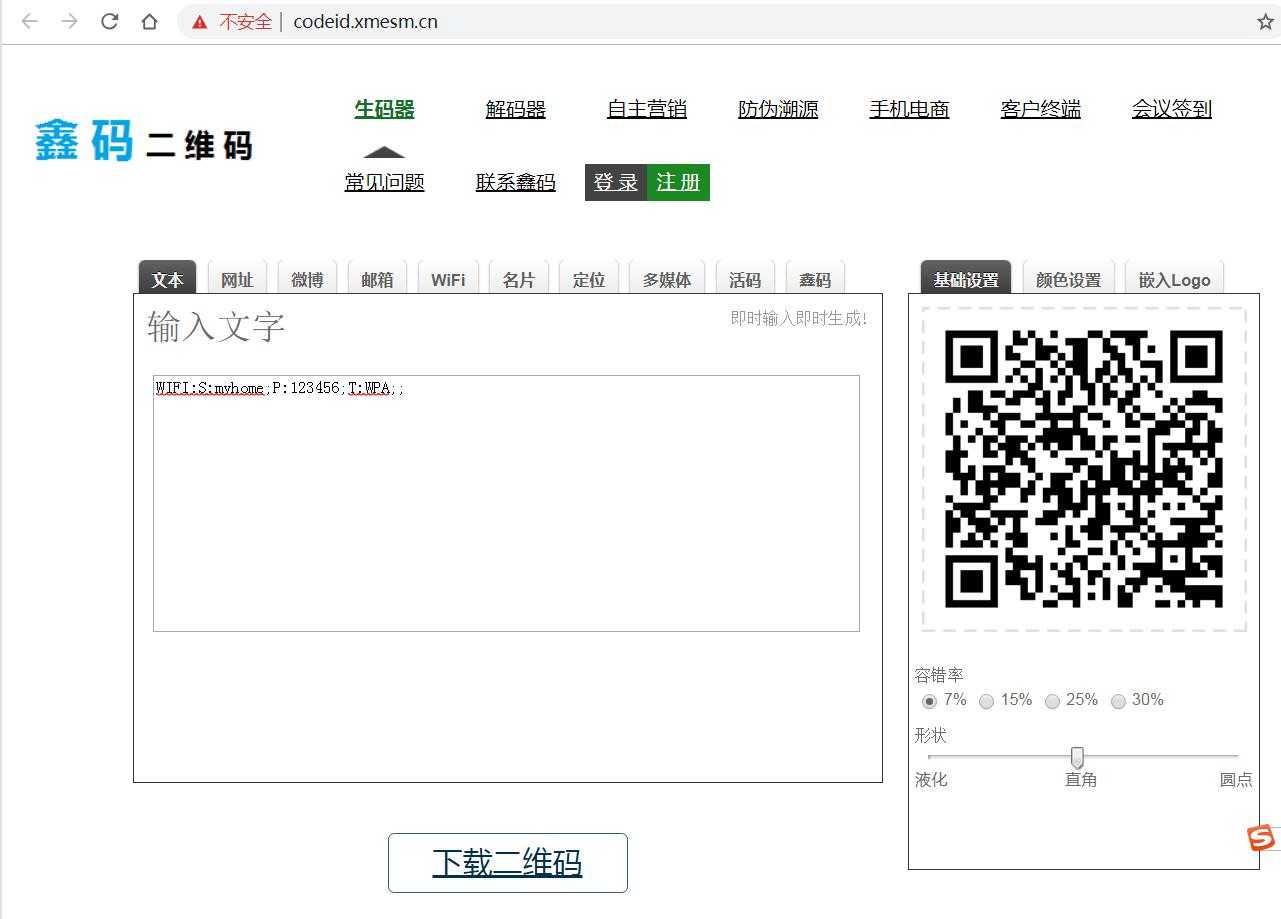Image resolution: width=1281 pixels, height=919 pixels.
Task: Open the 自主营销 nav link
Action: coord(647,109)
